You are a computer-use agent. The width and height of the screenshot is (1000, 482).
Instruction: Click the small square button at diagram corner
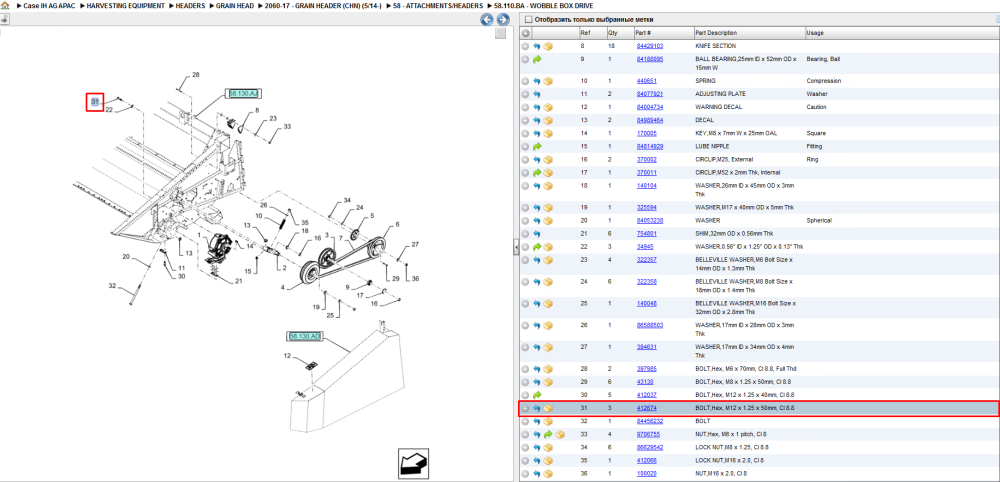pyautogui.click(x=501, y=33)
